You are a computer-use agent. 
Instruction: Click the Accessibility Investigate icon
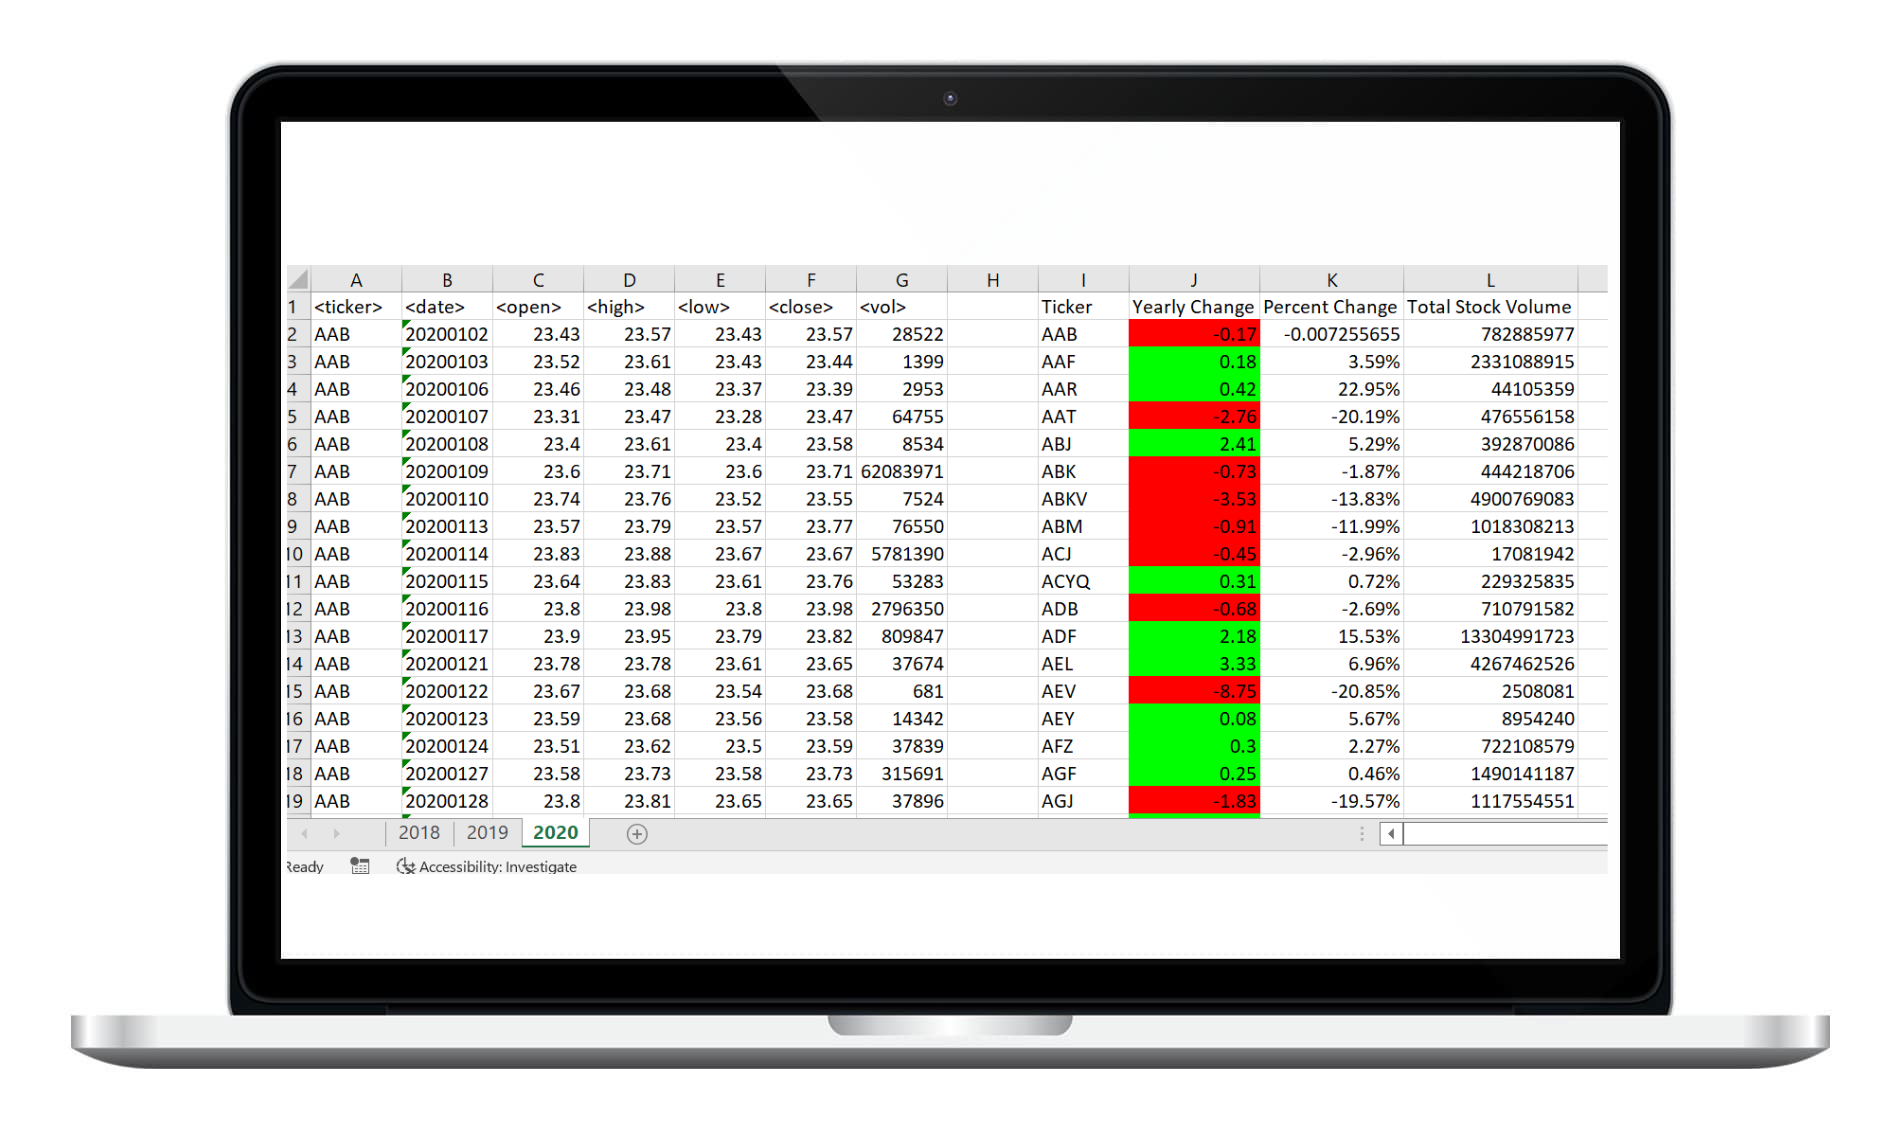(405, 866)
